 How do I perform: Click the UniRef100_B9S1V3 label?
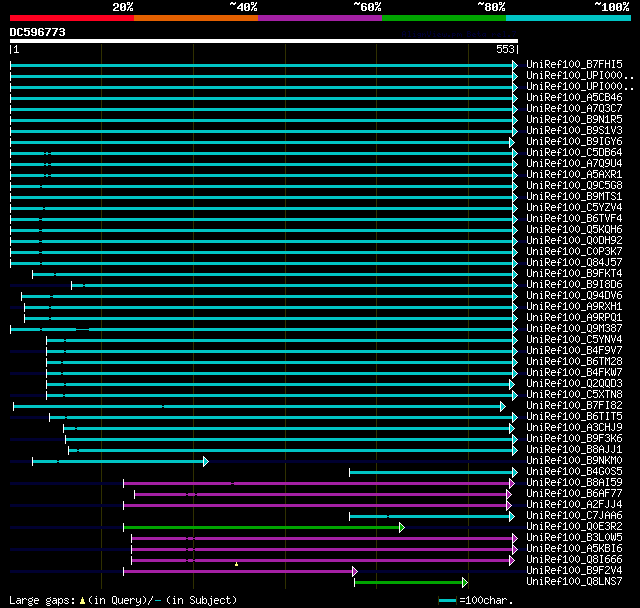click(574, 131)
